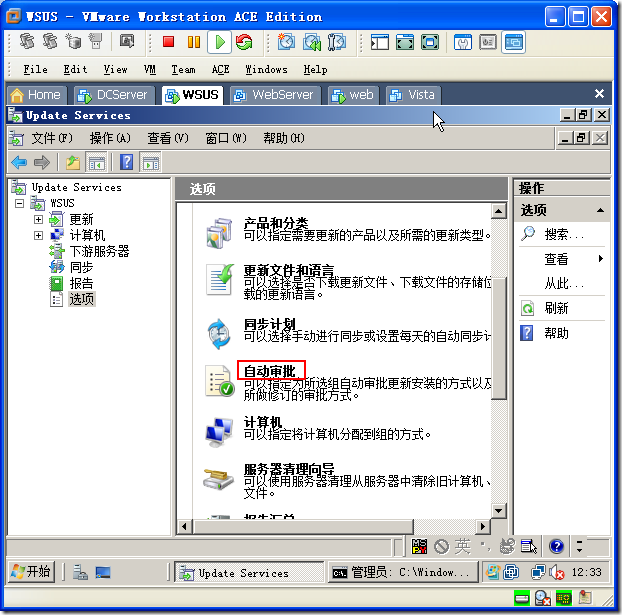Click the vertical scrollbar up arrow

click(x=499, y=211)
